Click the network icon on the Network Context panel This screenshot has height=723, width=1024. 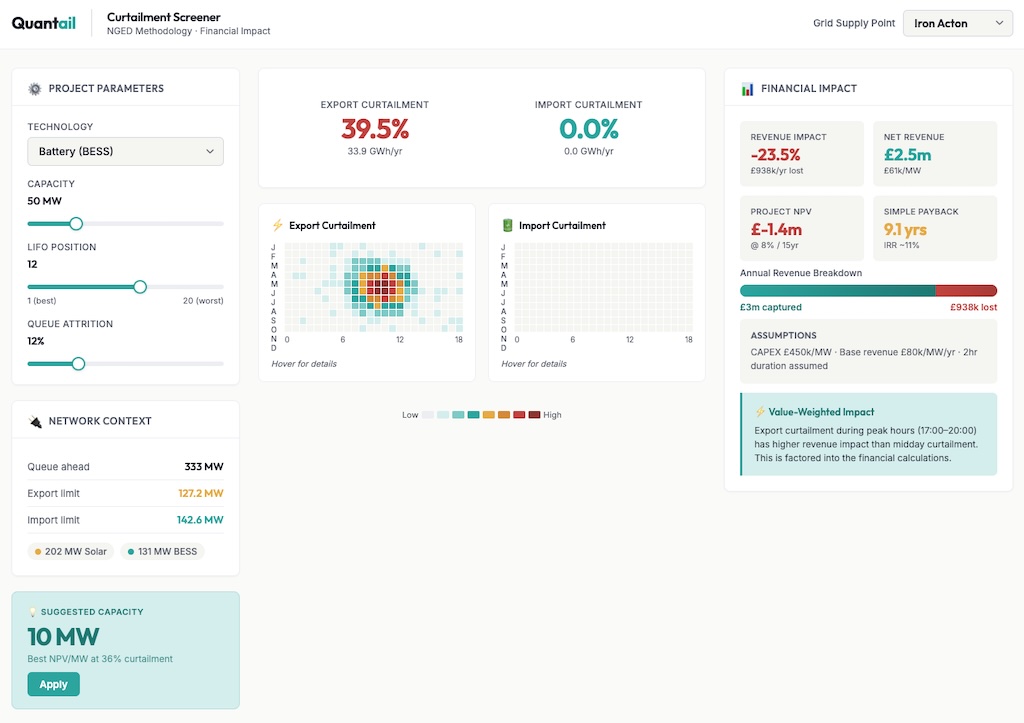(x=33, y=420)
